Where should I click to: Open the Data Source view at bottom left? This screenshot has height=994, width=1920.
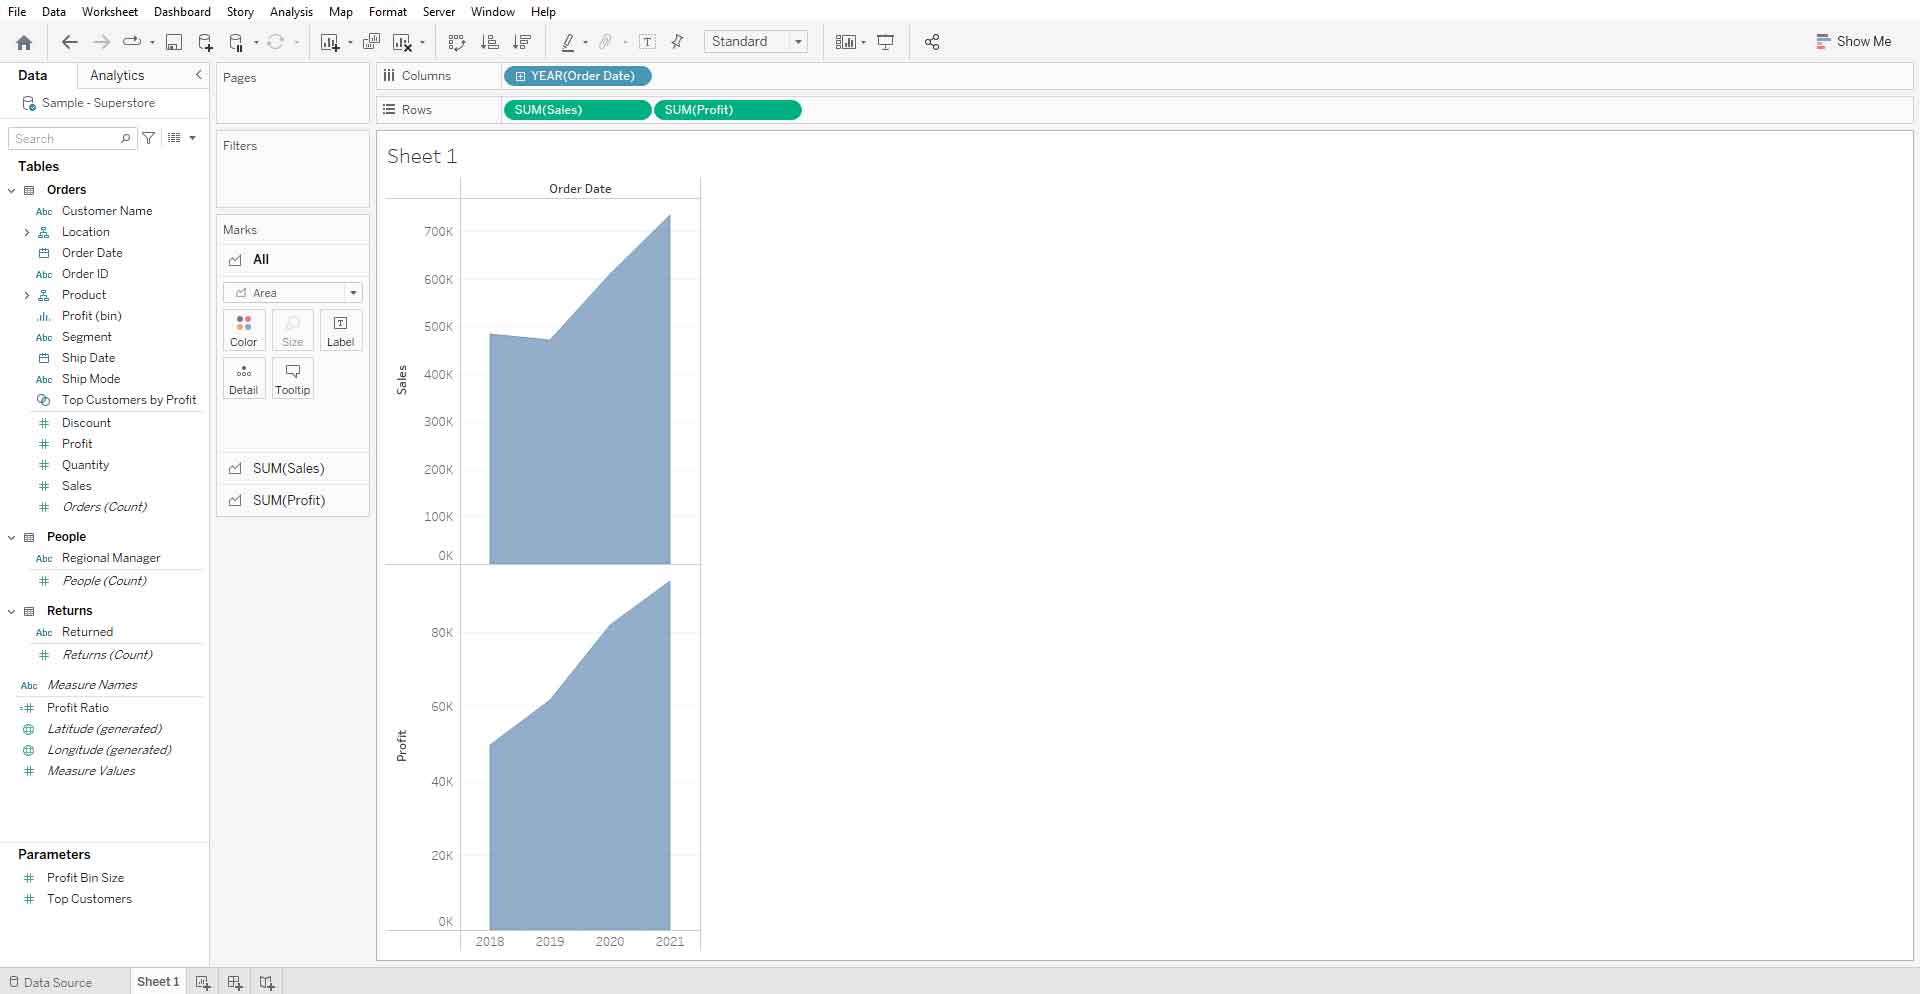[x=57, y=981]
